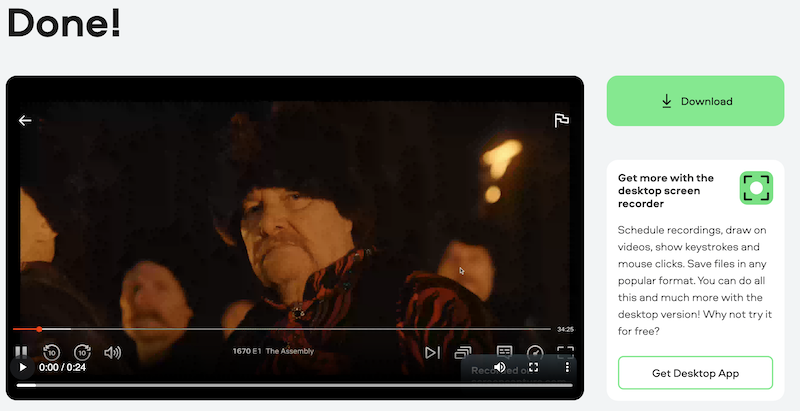Click the playback speed gauge icon
The width and height of the screenshot is (800, 411).
(535, 352)
